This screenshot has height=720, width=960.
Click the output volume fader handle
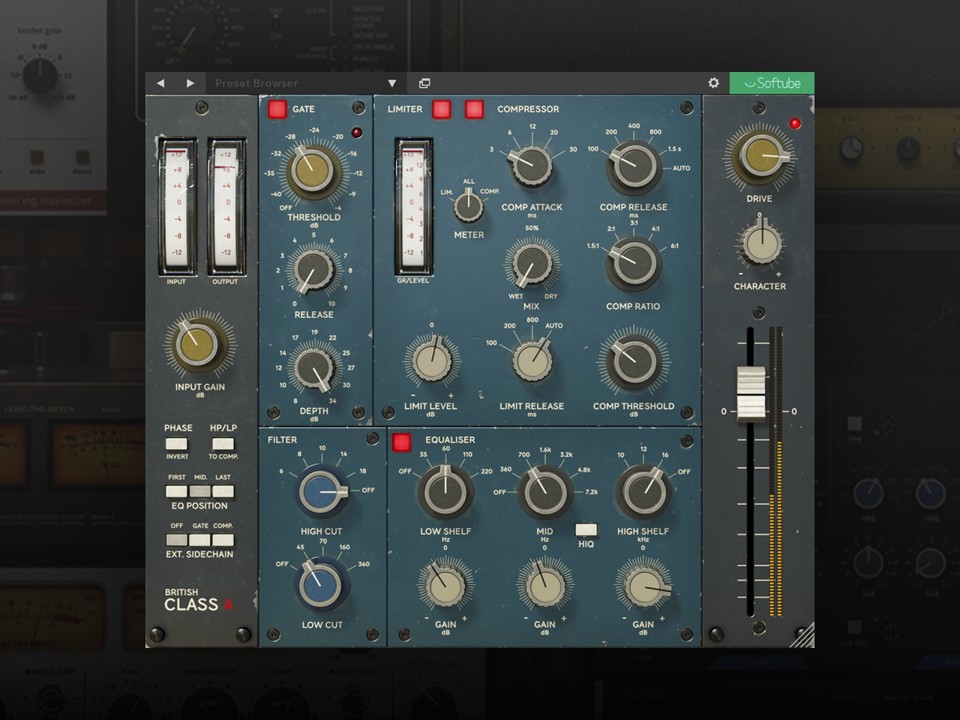click(x=751, y=394)
